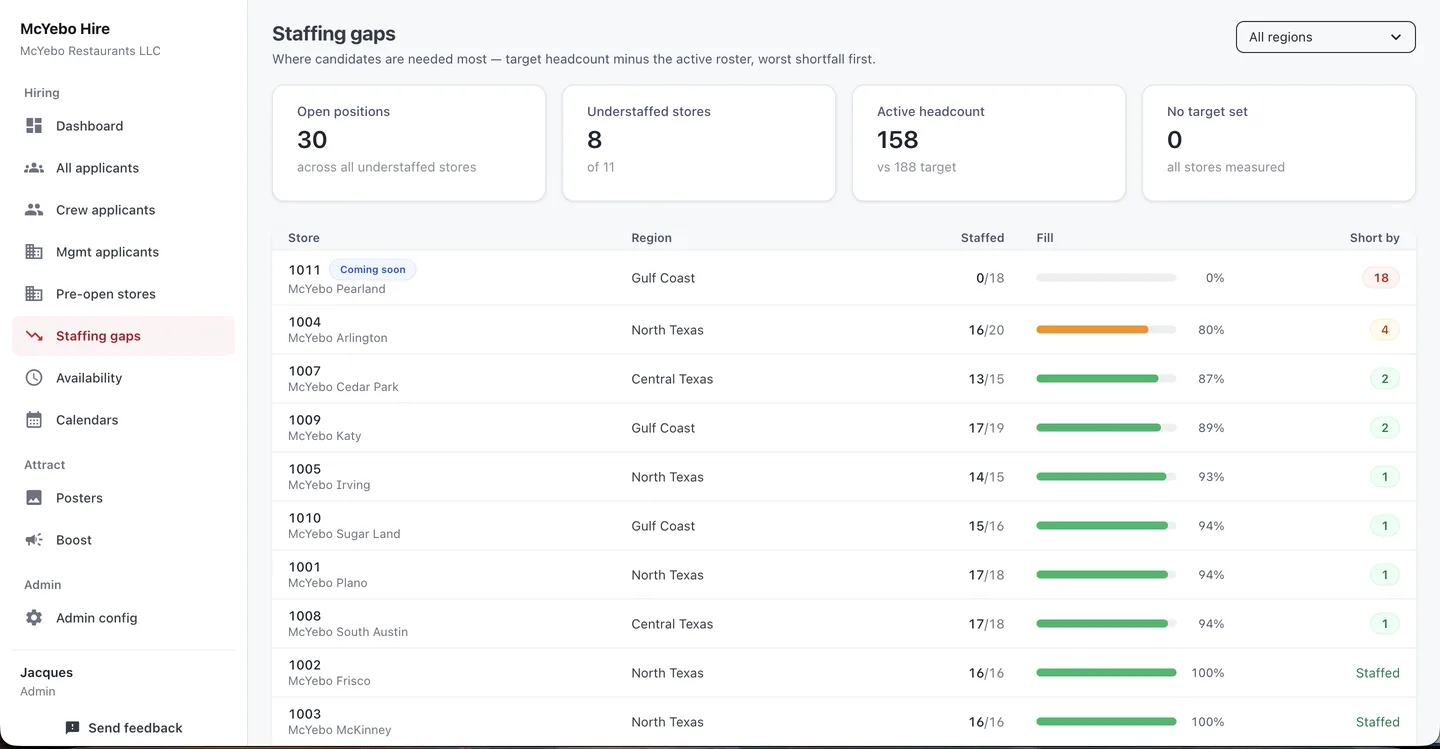
Task: Select store 1005 McYebo Irving
Action: click(844, 477)
